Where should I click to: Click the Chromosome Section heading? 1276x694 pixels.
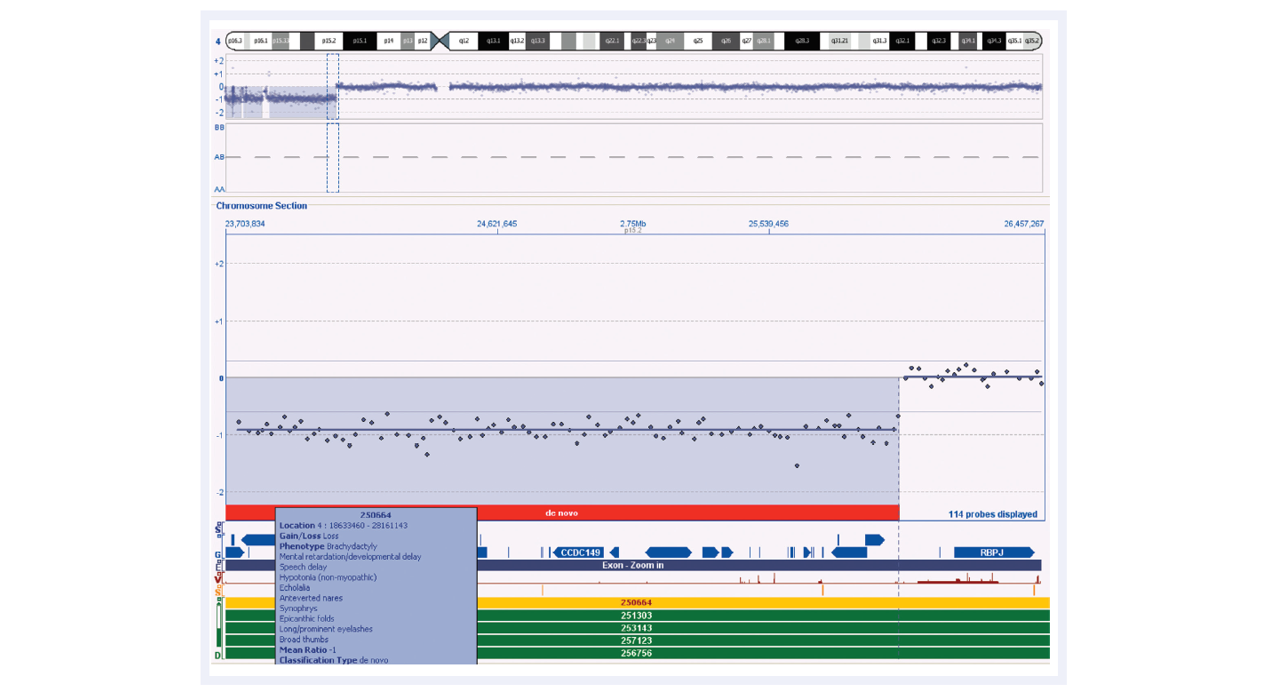point(262,205)
